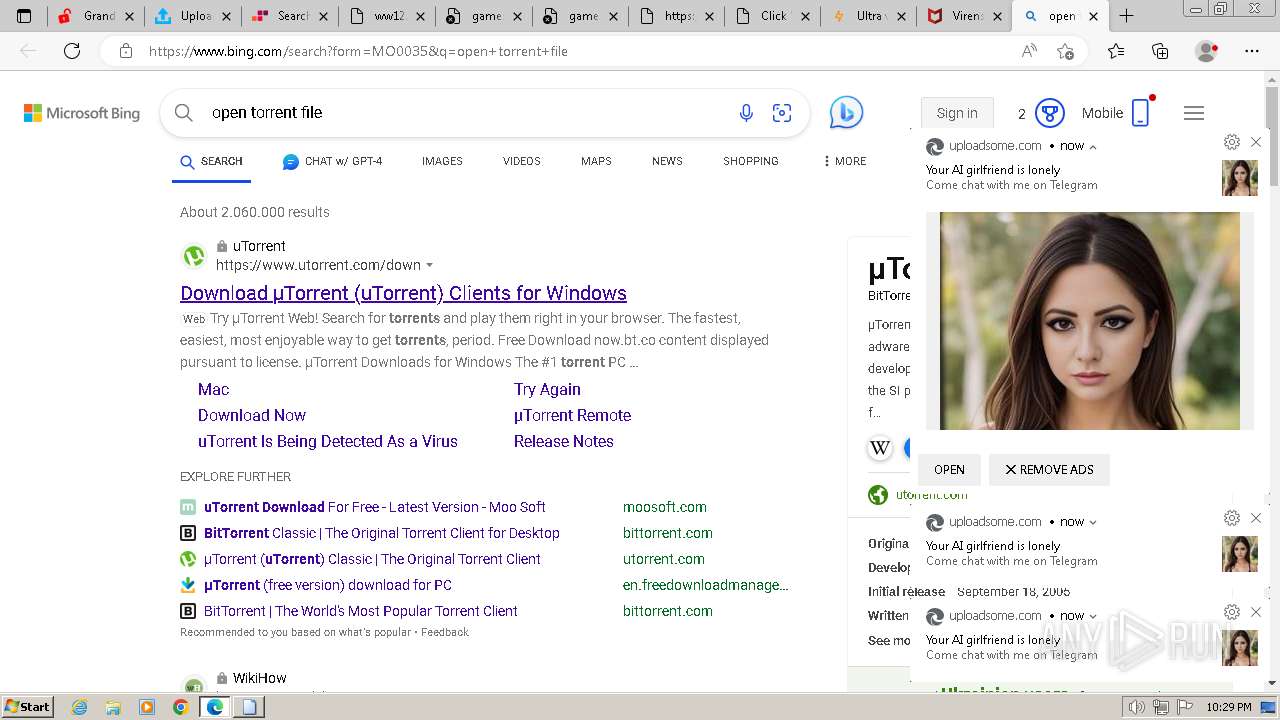Open dropdown arrow beside utorrent.com URL
This screenshot has height=720, width=1280.
point(430,265)
